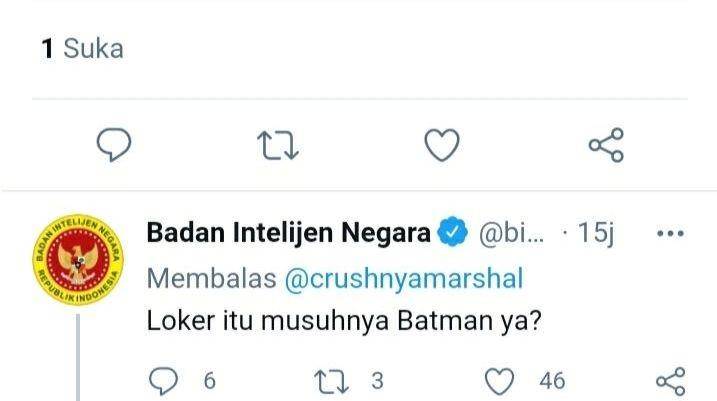Like the main tweet with heart icon
Image resolution: width=717 pixels, height=401 pixels.
tap(442, 145)
